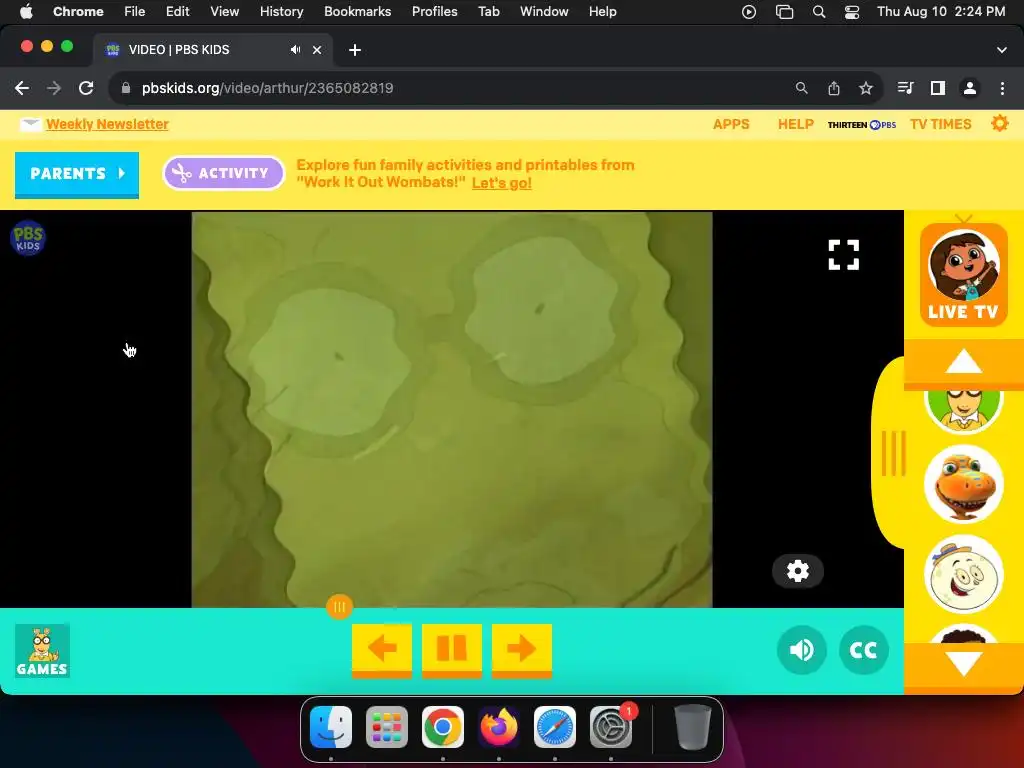The height and width of the screenshot is (768, 1024).
Task: Open the Profiles menu
Action: (434, 12)
